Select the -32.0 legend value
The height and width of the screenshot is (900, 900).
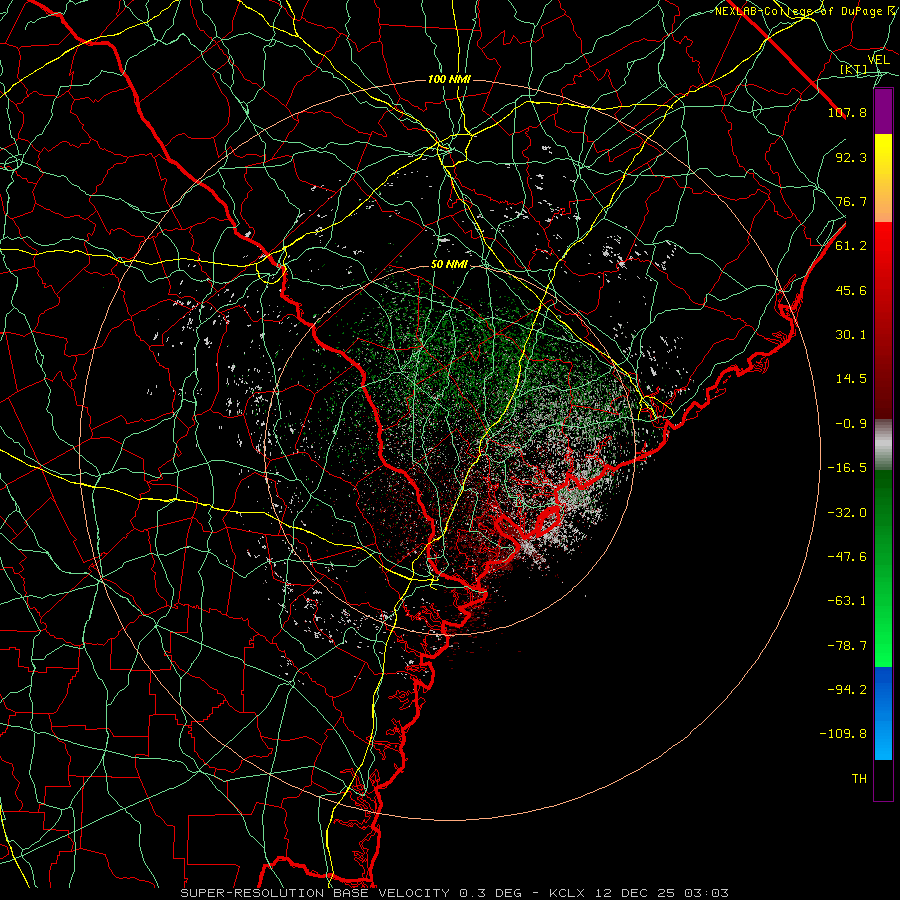[847, 513]
